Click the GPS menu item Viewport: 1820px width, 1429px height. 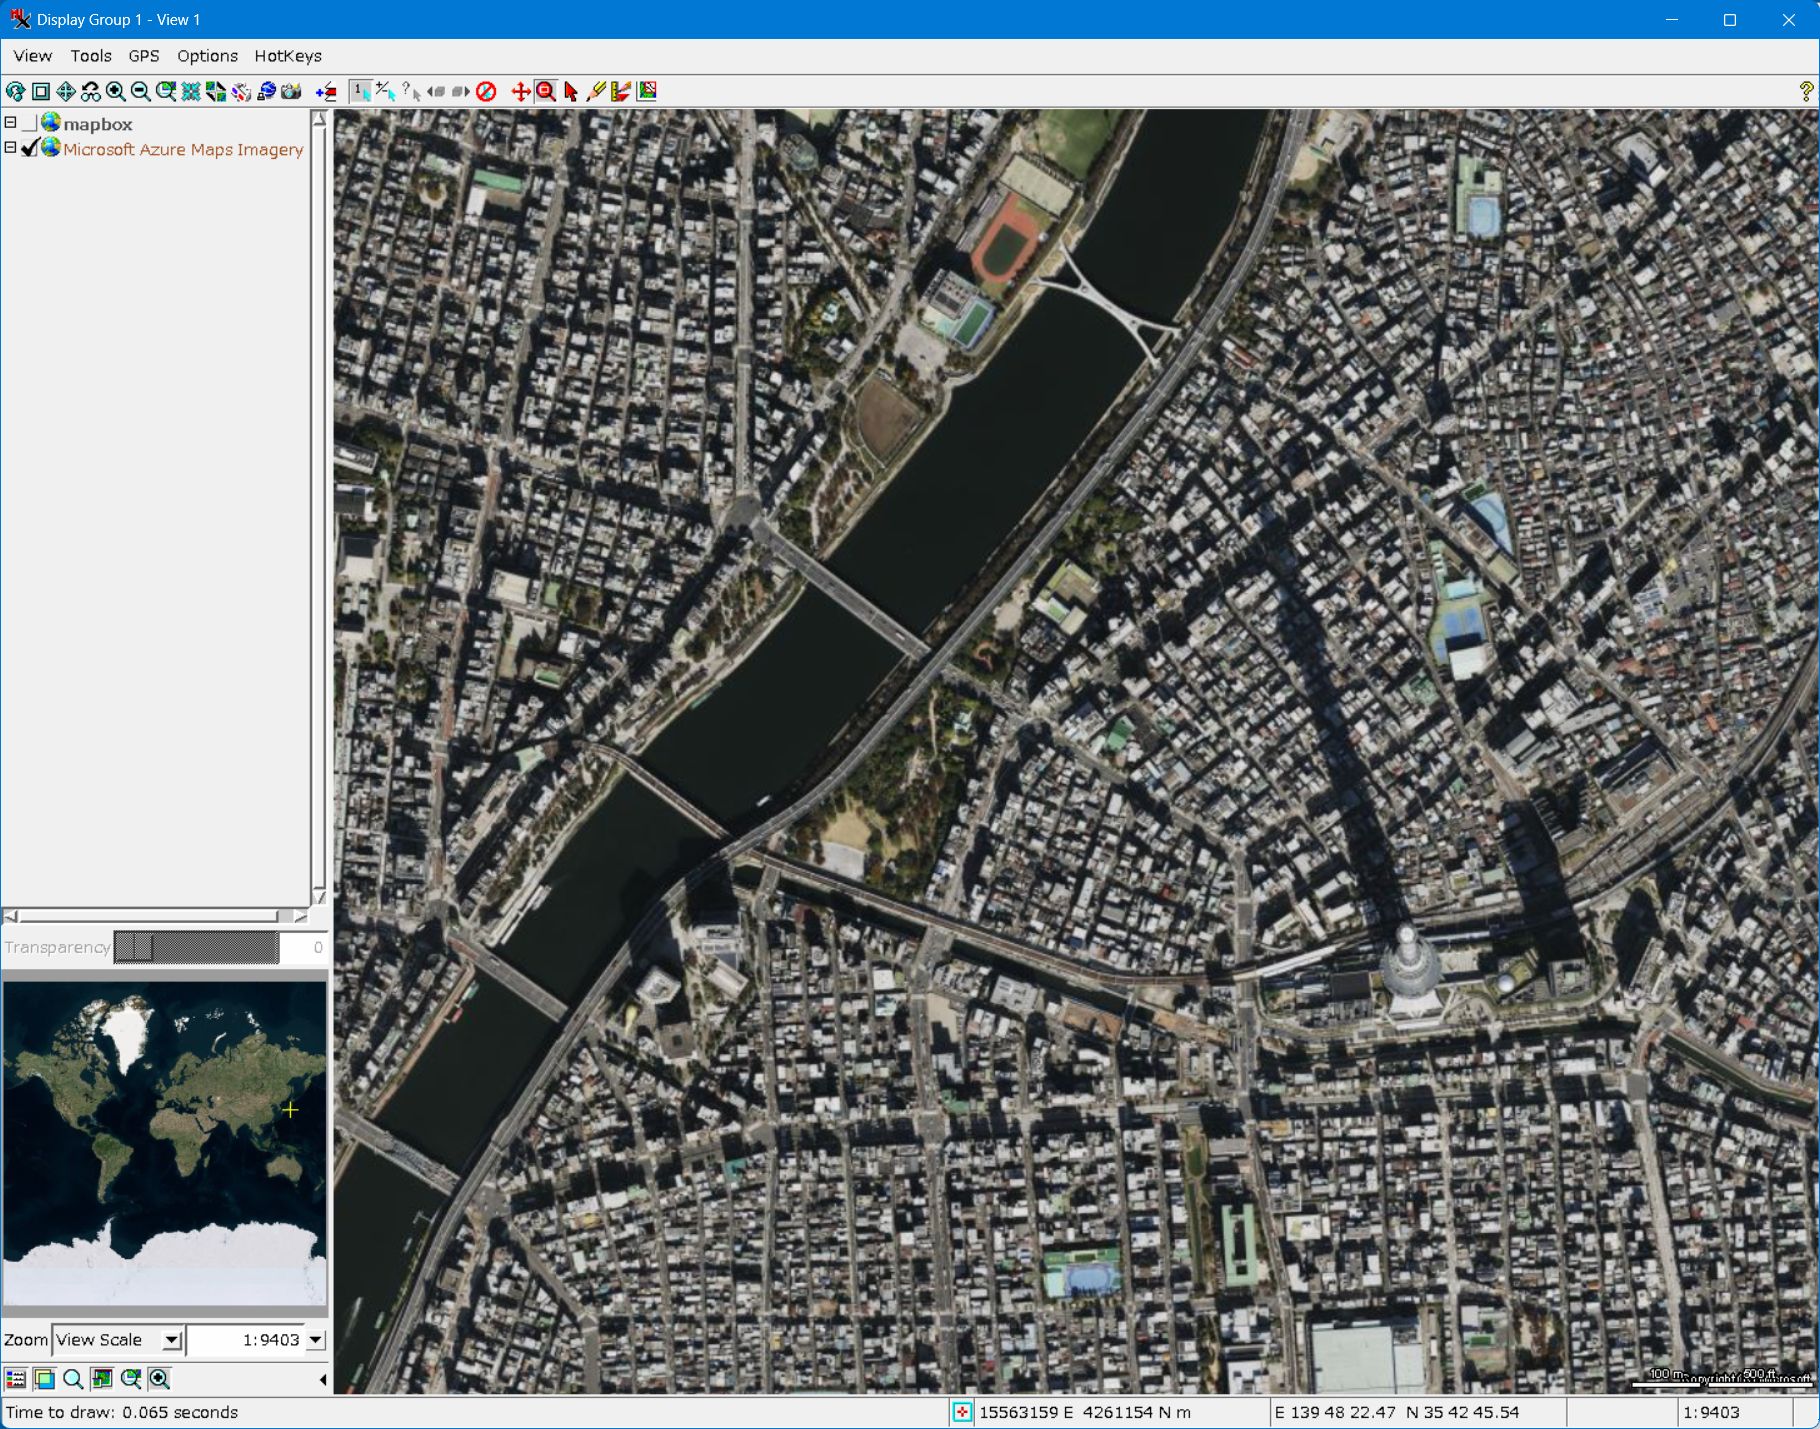point(143,56)
